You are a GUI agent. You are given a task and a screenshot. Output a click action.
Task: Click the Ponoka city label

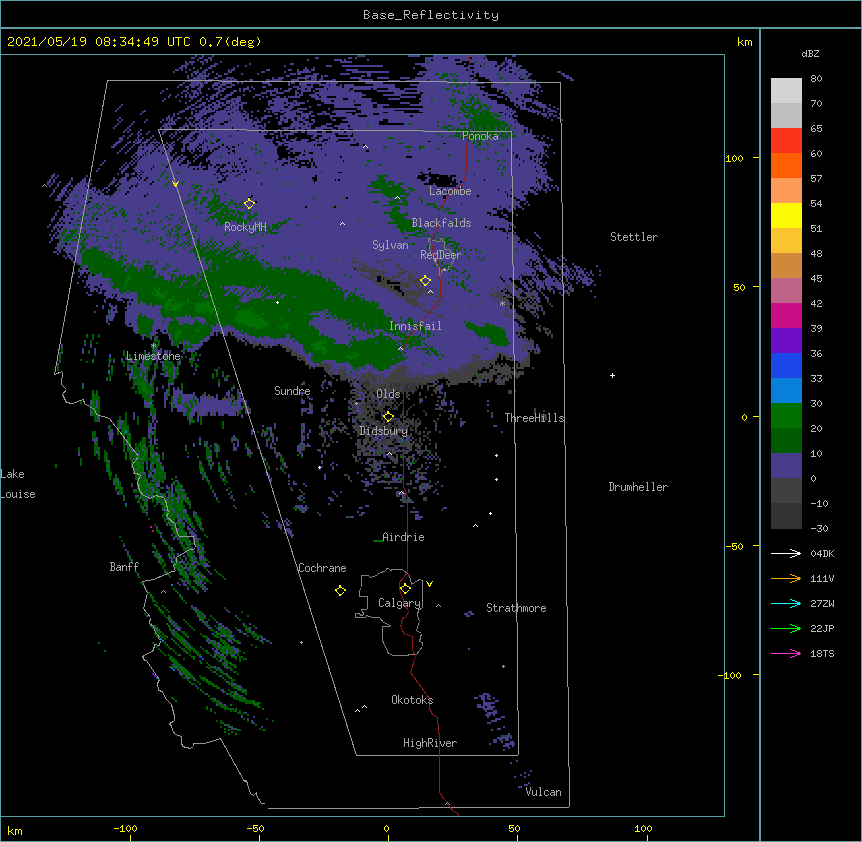coord(480,136)
